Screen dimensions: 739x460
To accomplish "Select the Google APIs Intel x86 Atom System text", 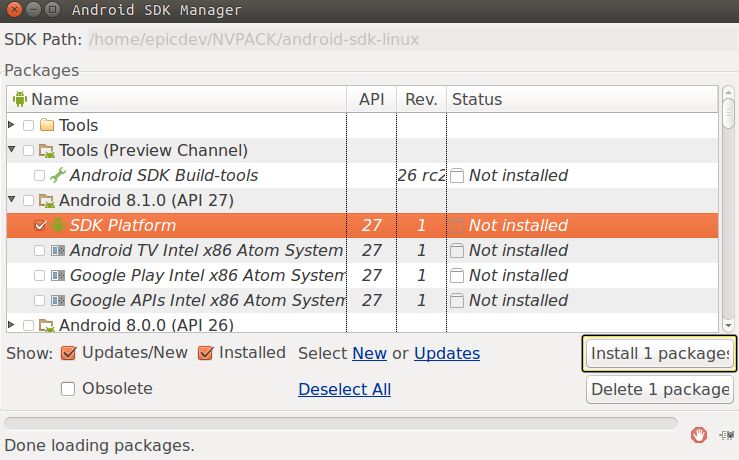I will pyautogui.click(x=208, y=300).
